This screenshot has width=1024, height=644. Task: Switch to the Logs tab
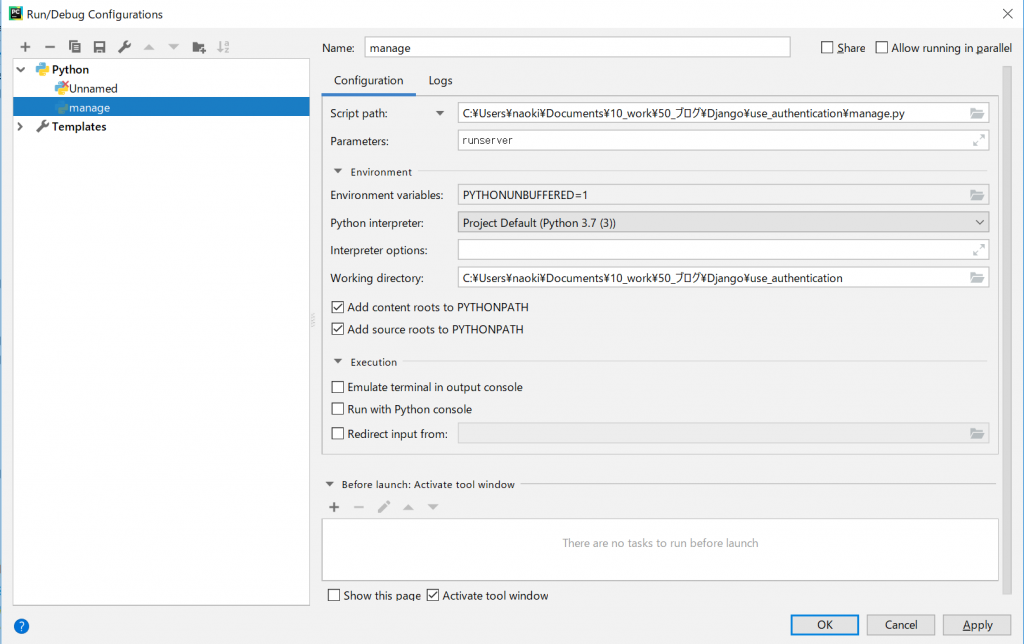coord(440,80)
